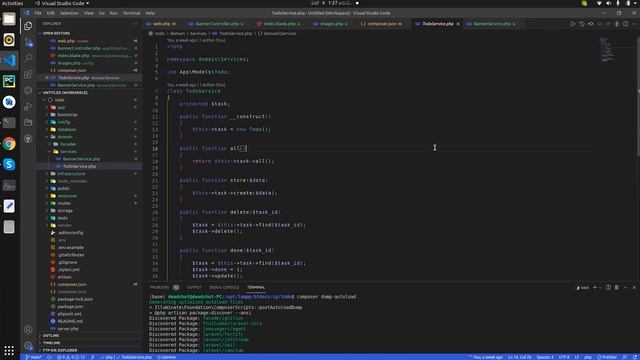The height and width of the screenshot is (360, 640).
Task: Open the Activities overview in the top bar
Action: tap(13, 3)
